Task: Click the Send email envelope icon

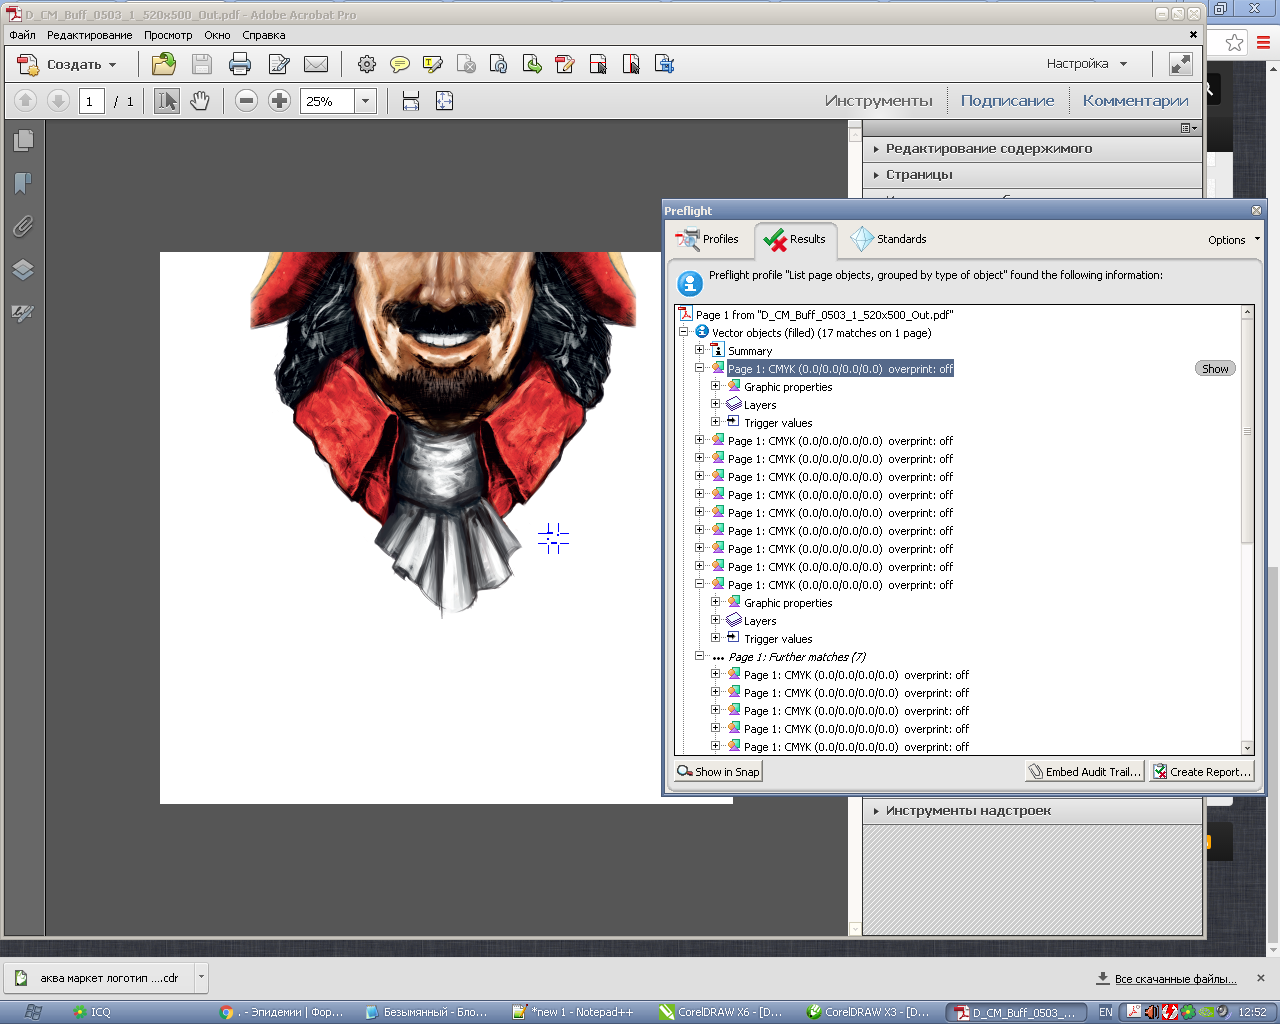Action: 316,65
